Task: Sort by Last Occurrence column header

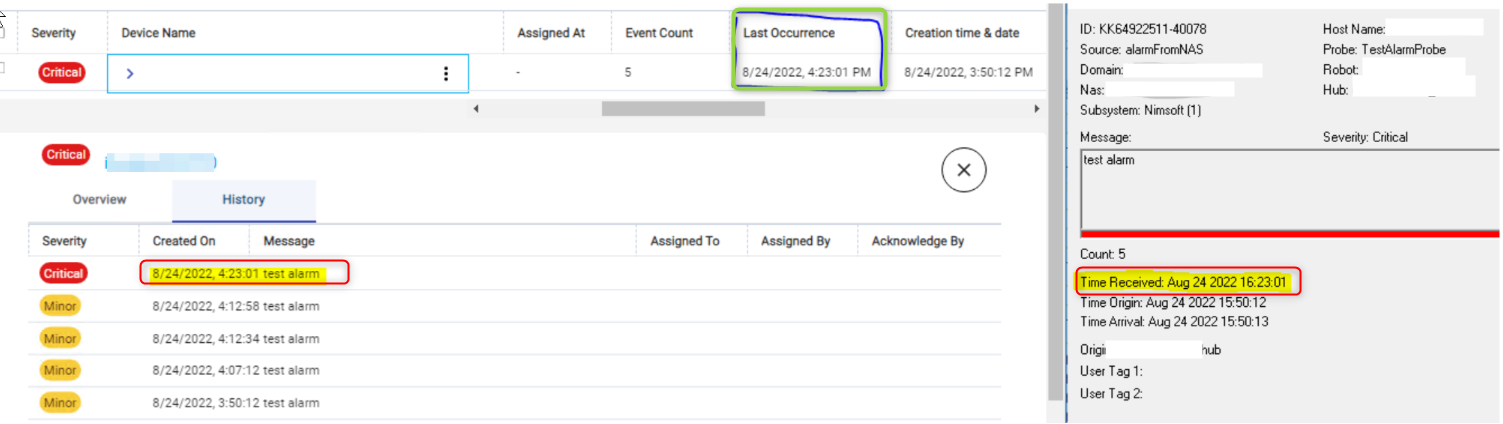Action: (x=789, y=33)
